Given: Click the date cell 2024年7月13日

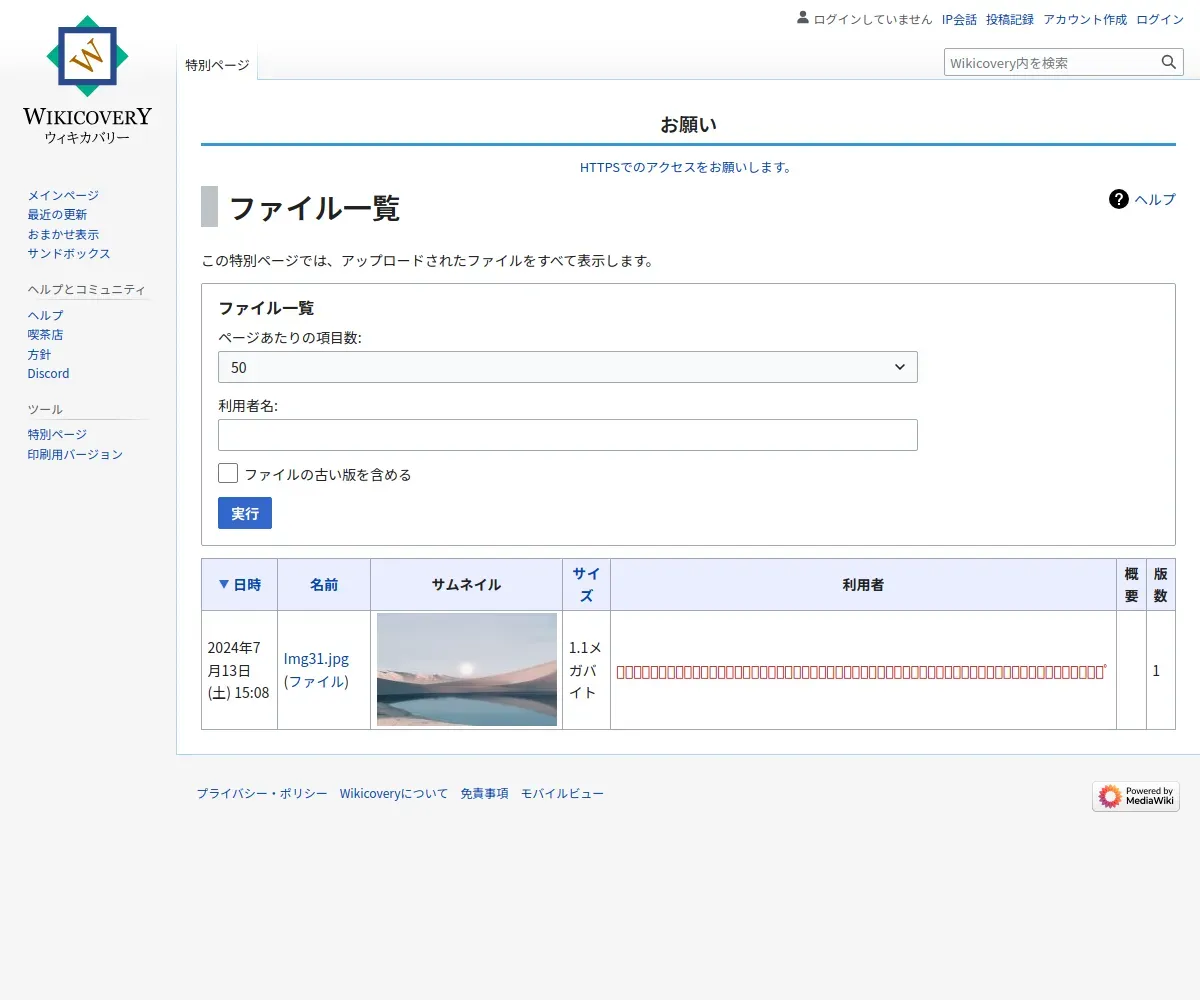Looking at the screenshot, I should (239, 670).
